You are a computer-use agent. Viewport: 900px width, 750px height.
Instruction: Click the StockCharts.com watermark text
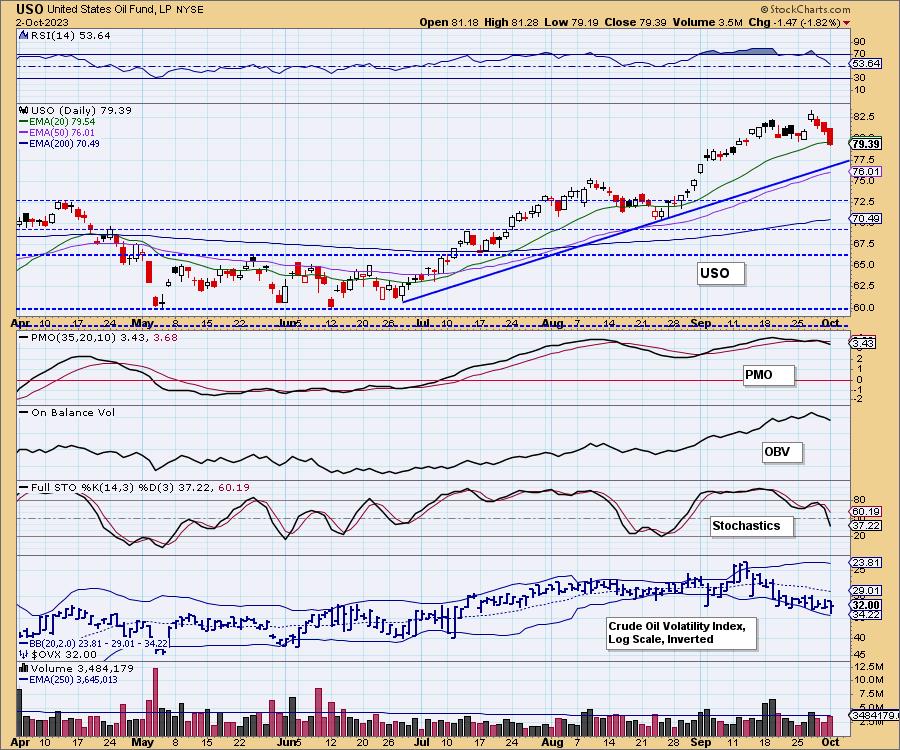coord(805,9)
